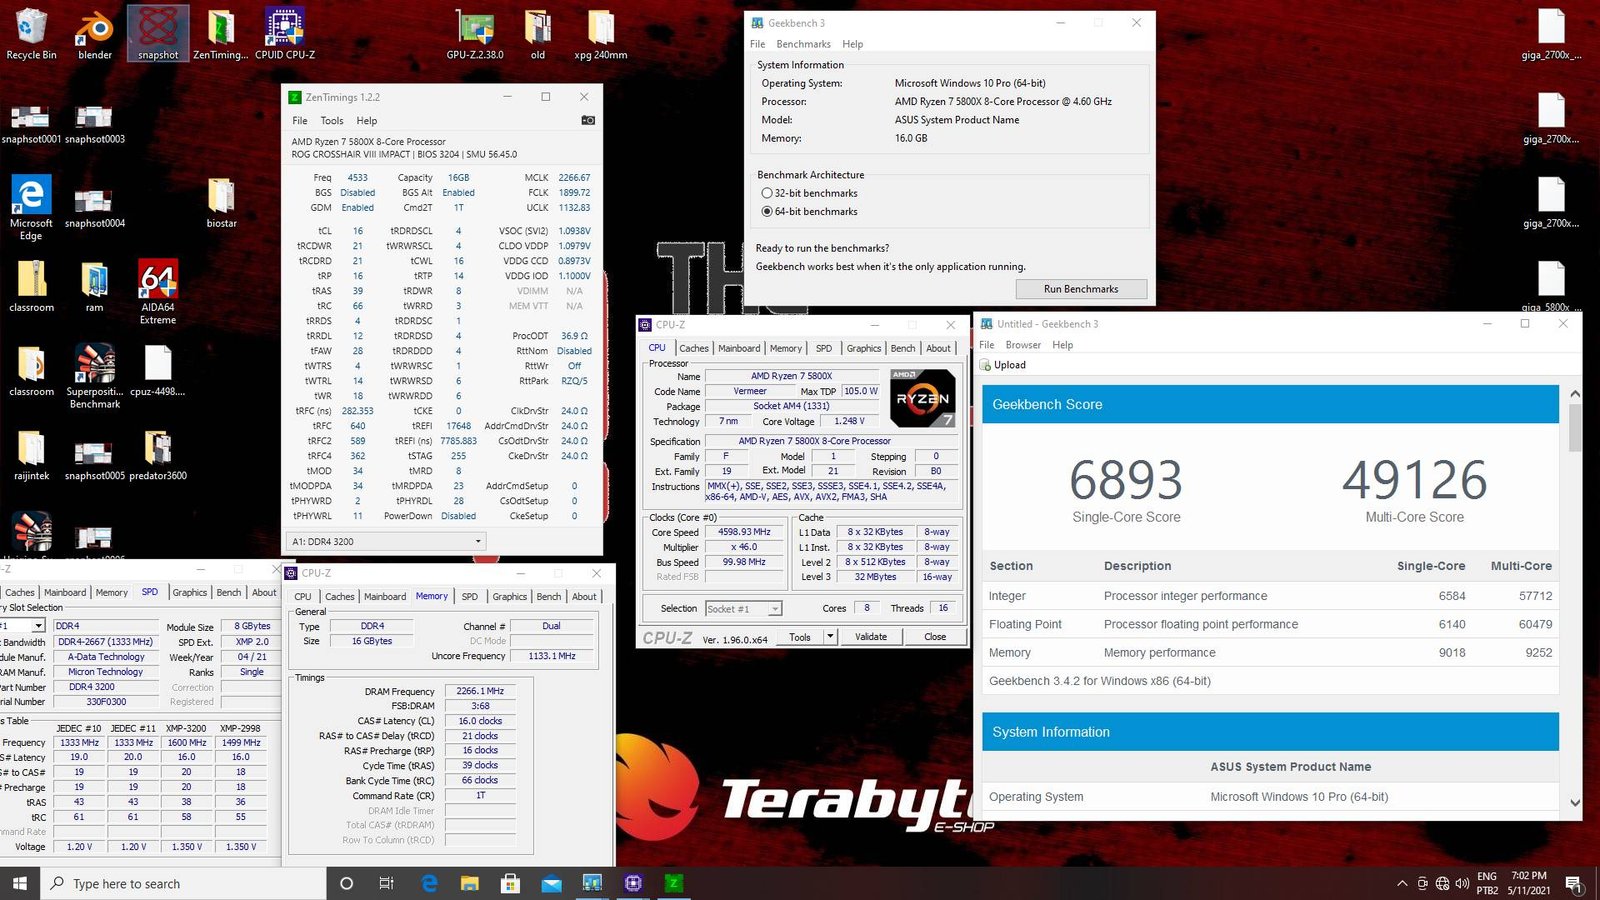Viewport: 1600px width, 900px height.
Task: Select 32-bit benchmarks radio option
Action: (767, 193)
